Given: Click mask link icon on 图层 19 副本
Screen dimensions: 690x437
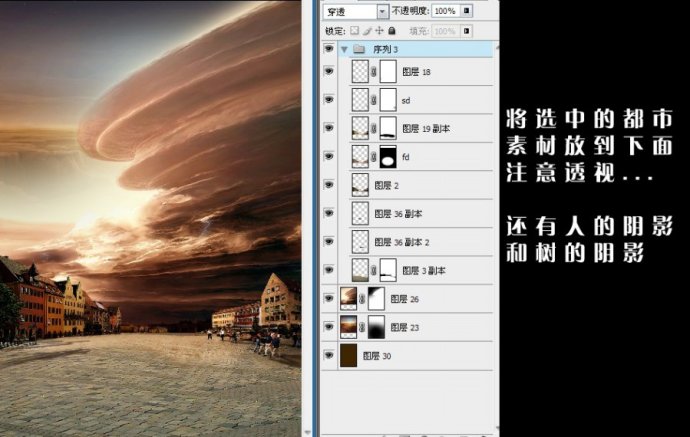Looking at the screenshot, I should (374, 129).
